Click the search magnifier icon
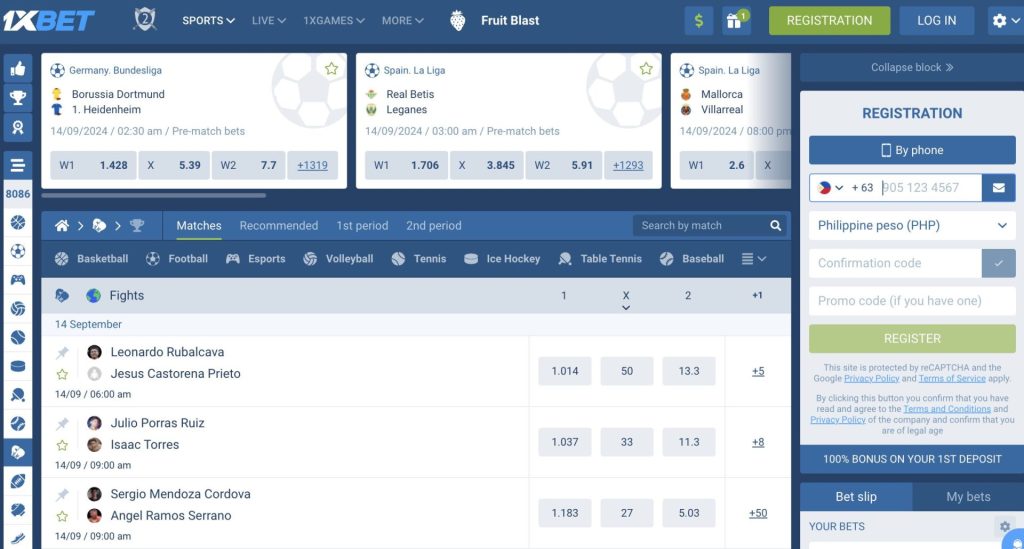The width and height of the screenshot is (1024, 549). (x=776, y=226)
